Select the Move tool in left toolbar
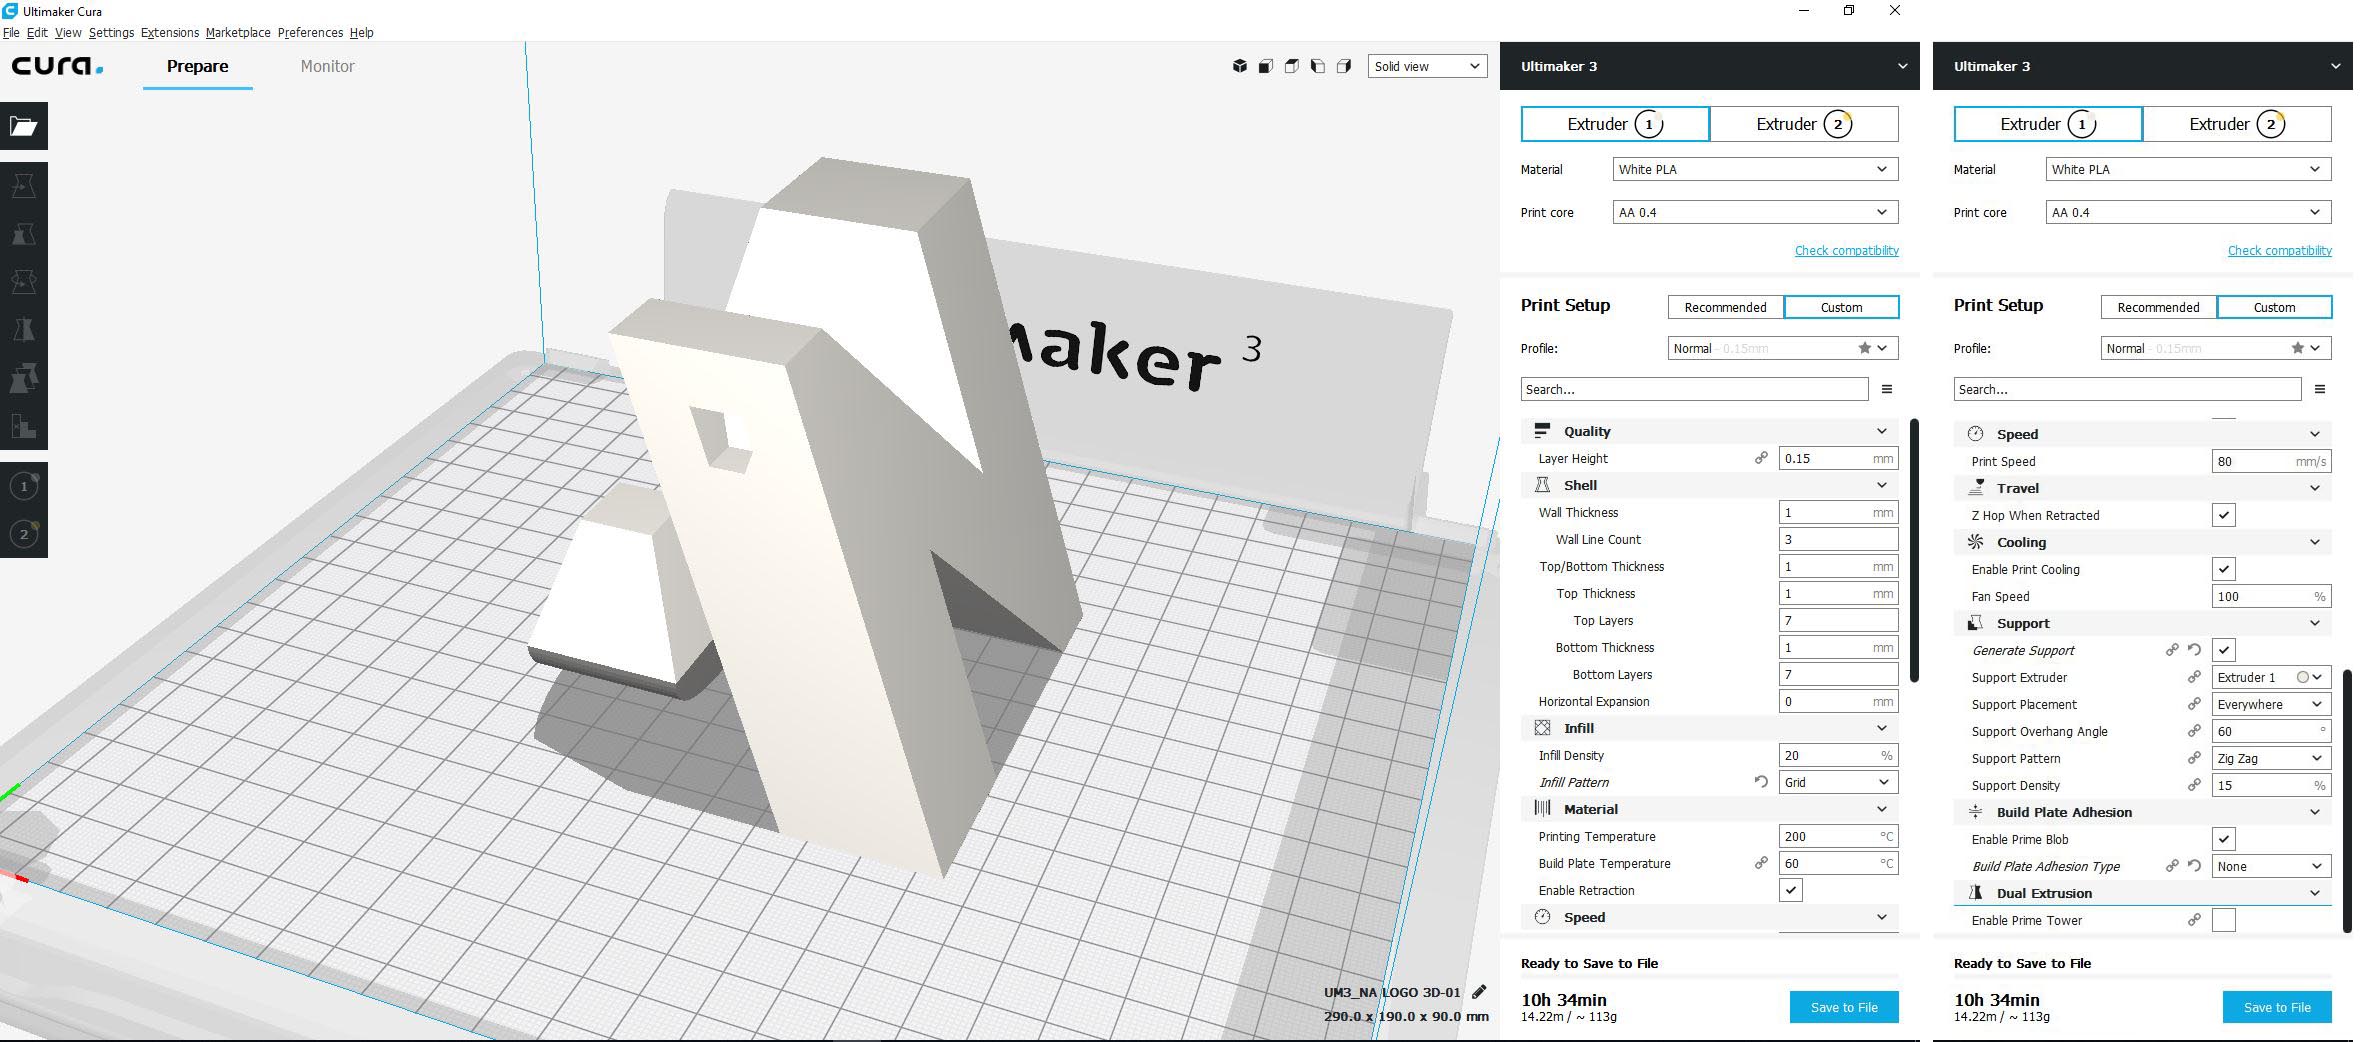This screenshot has width=2366, height=1042. click(24, 186)
